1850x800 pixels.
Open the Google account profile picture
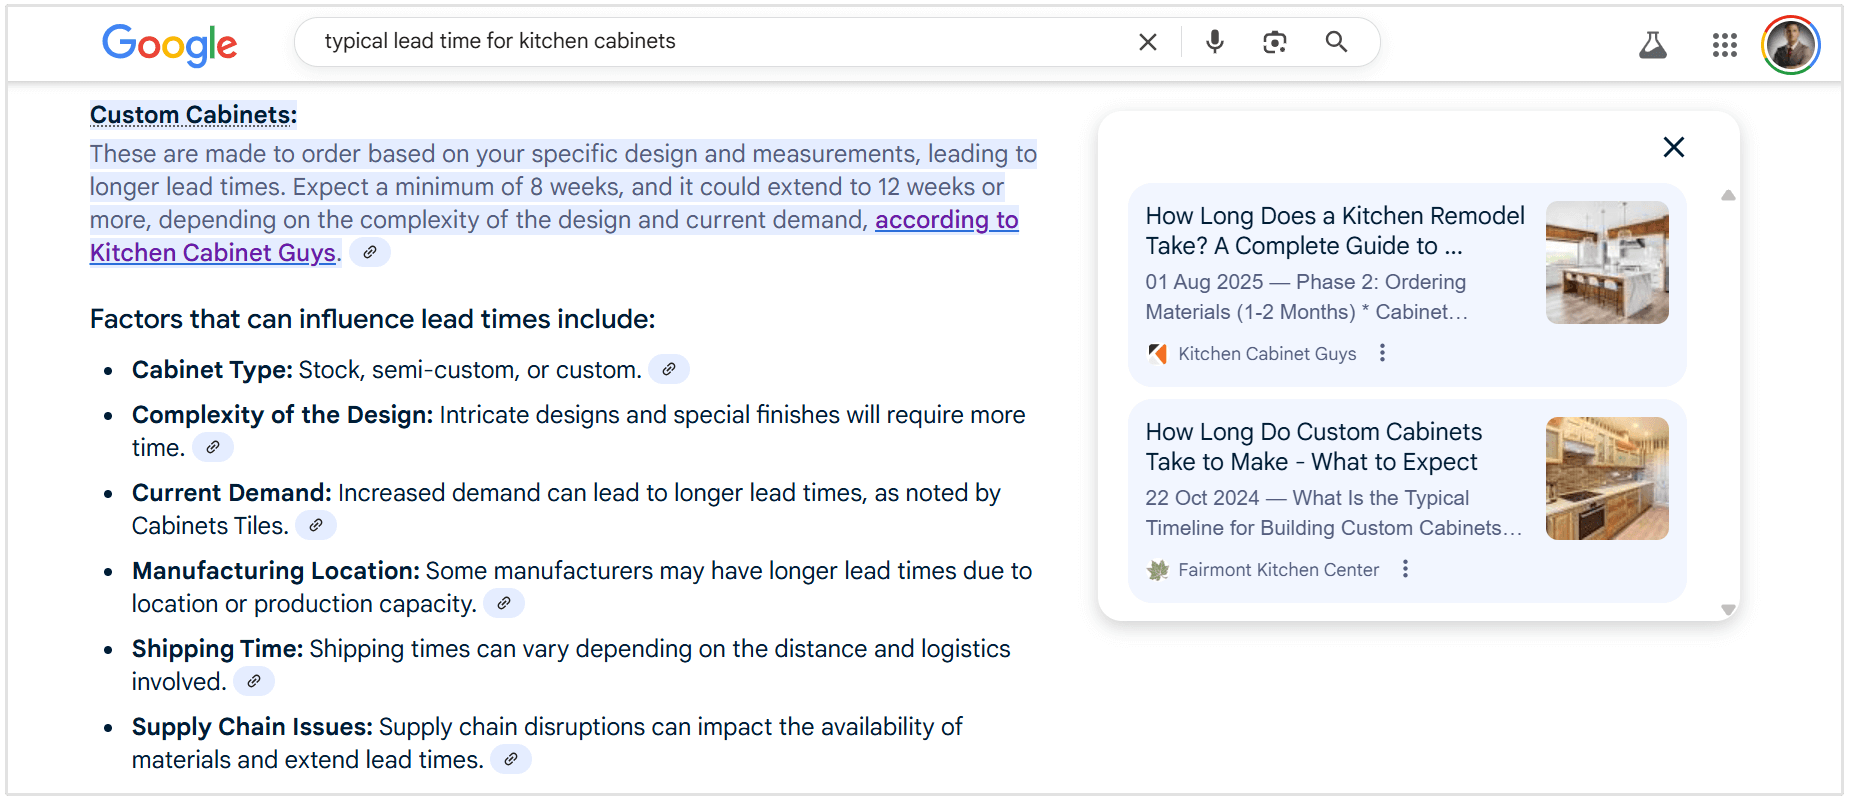coord(1790,45)
